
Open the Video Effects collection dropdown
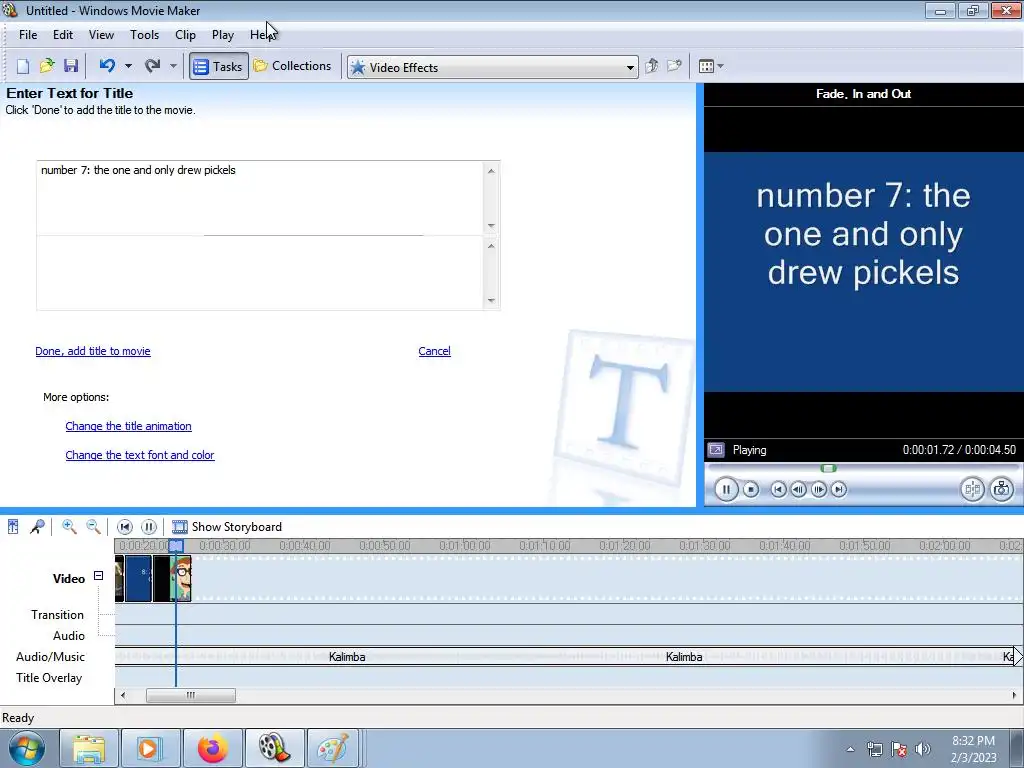pos(492,67)
